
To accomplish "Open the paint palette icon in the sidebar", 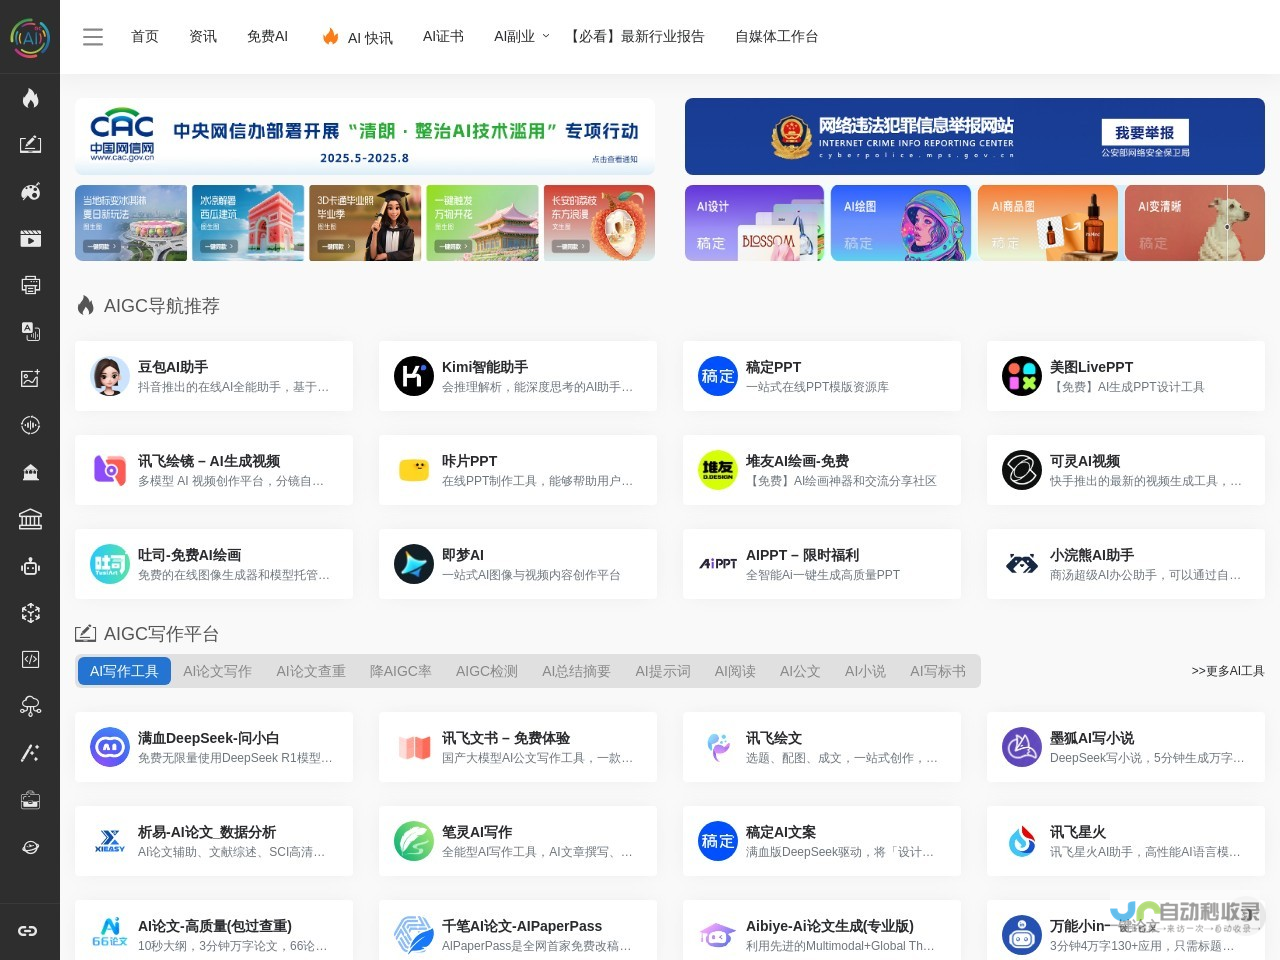I will (30, 191).
